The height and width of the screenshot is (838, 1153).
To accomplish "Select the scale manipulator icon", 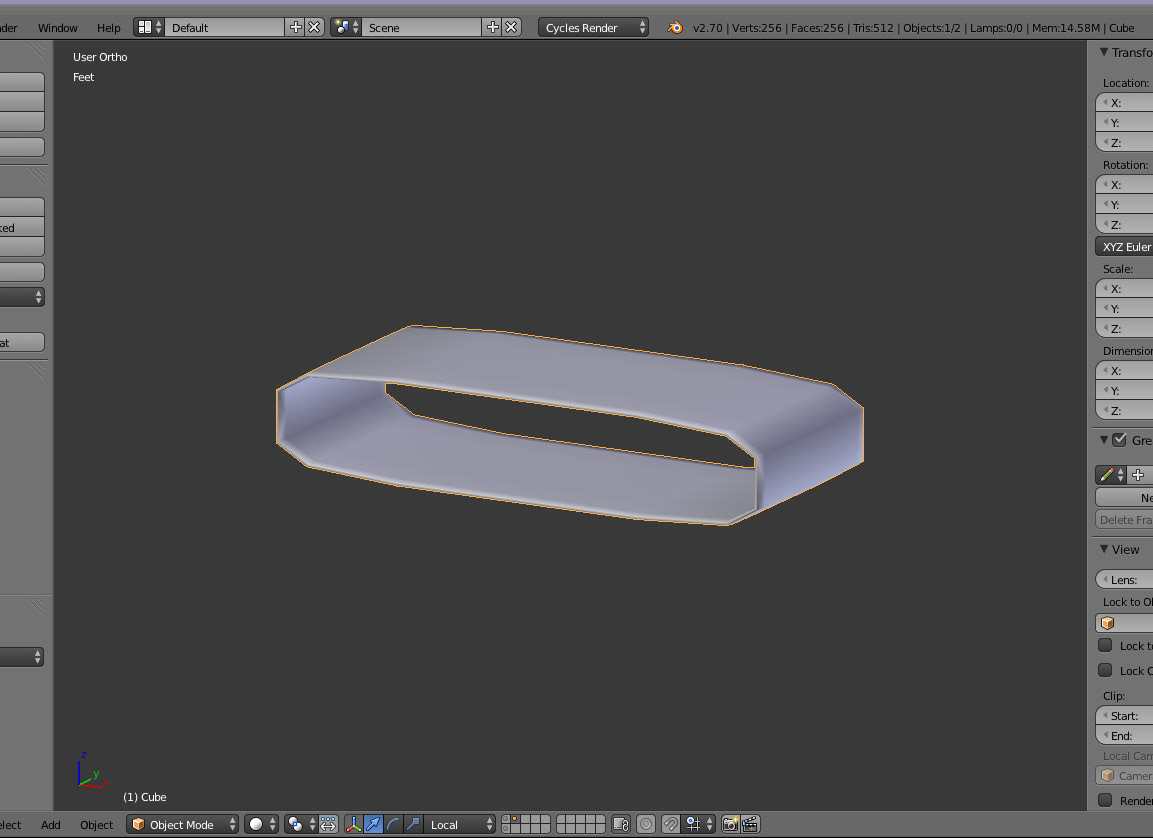I will (x=413, y=824).
